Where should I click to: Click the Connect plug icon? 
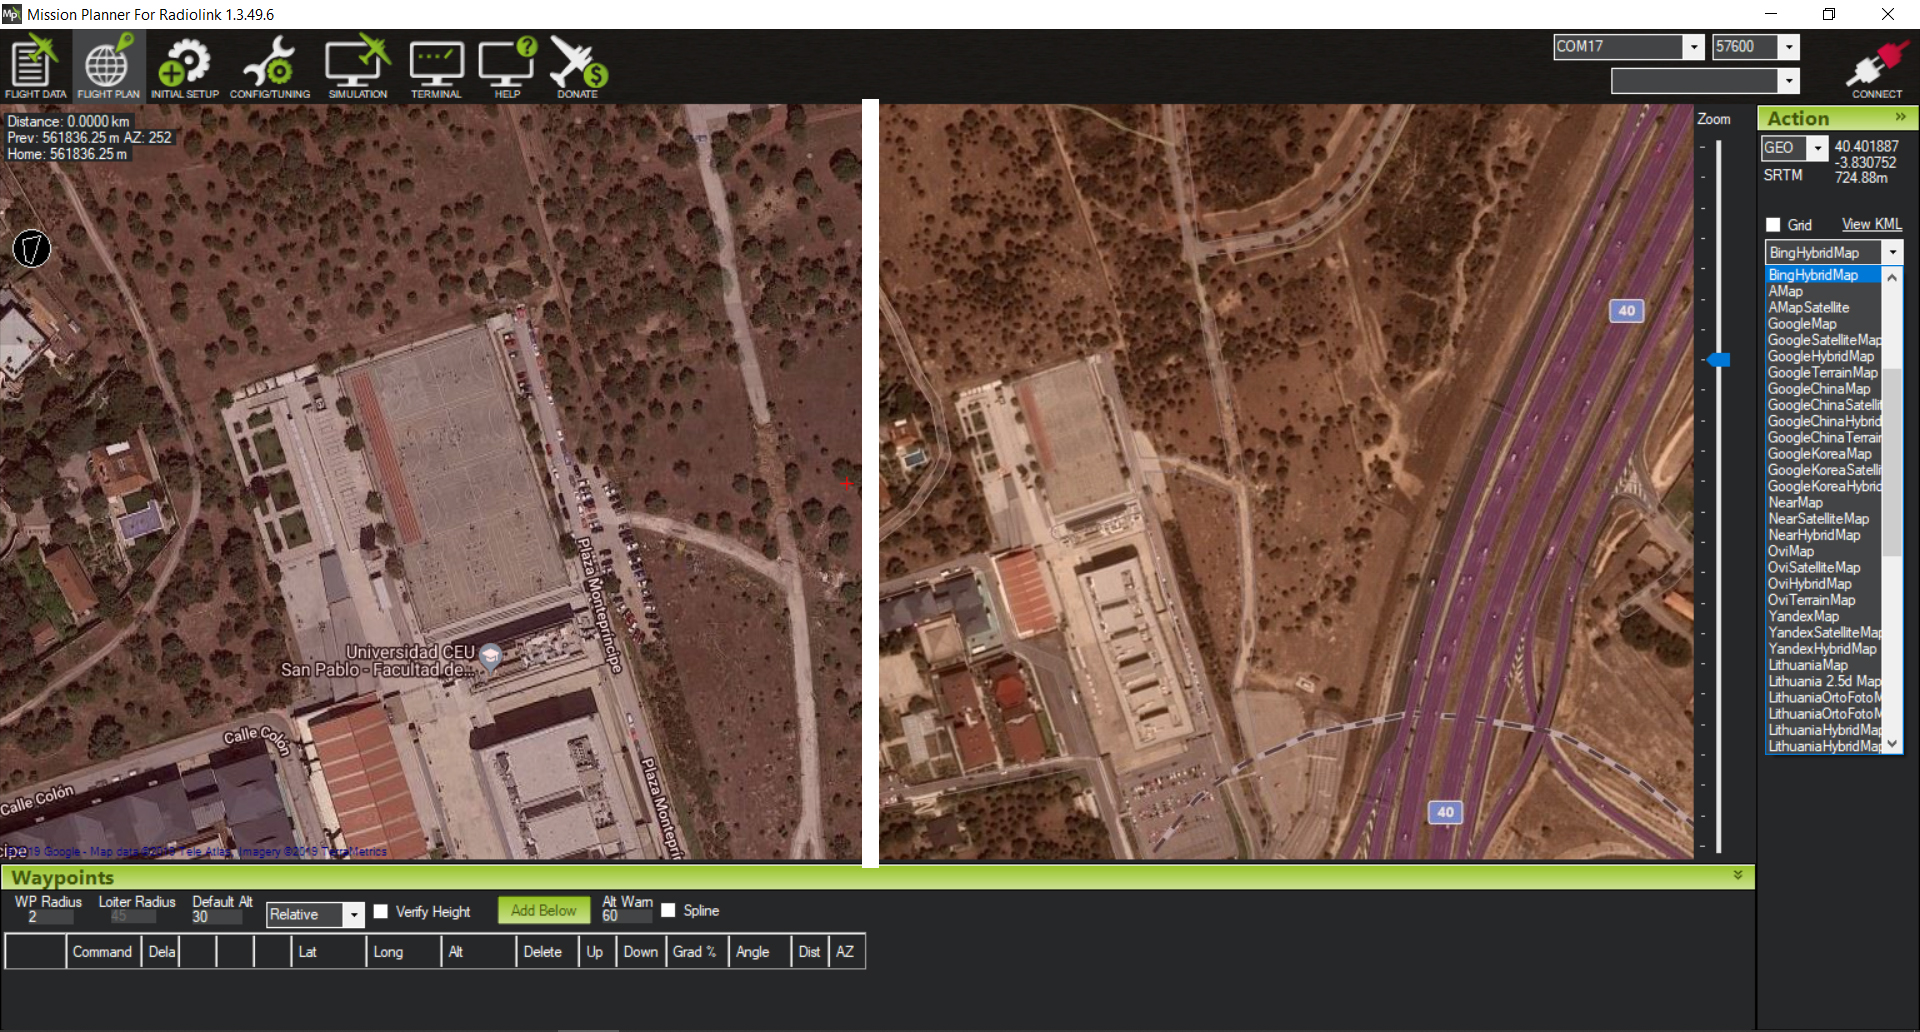(1876, 67)
